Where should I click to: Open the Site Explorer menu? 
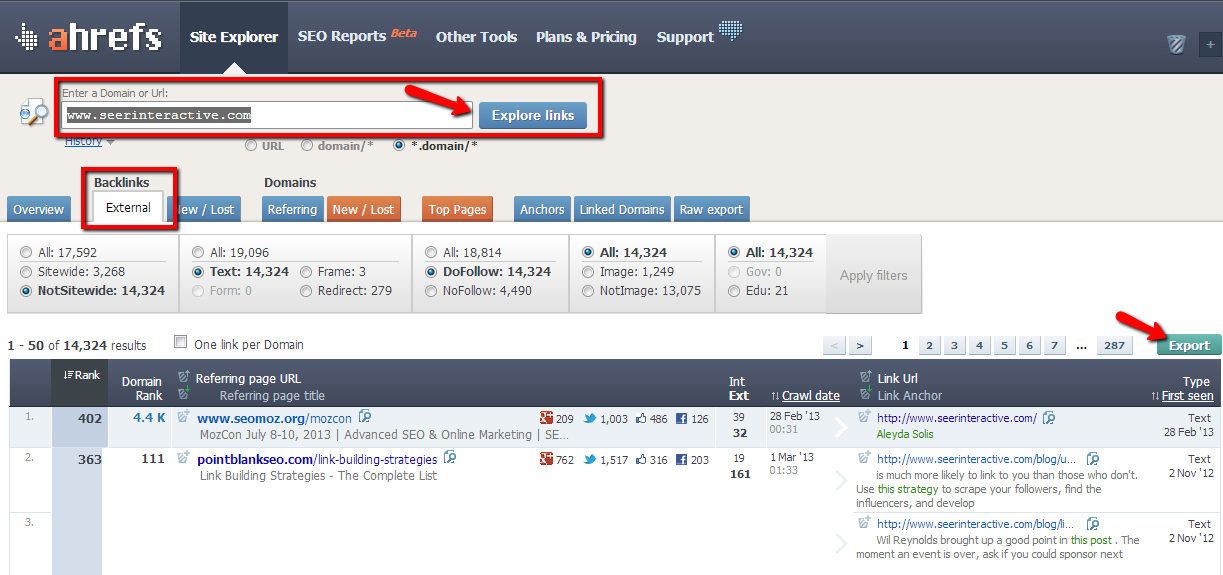click(x=234, y=37)
